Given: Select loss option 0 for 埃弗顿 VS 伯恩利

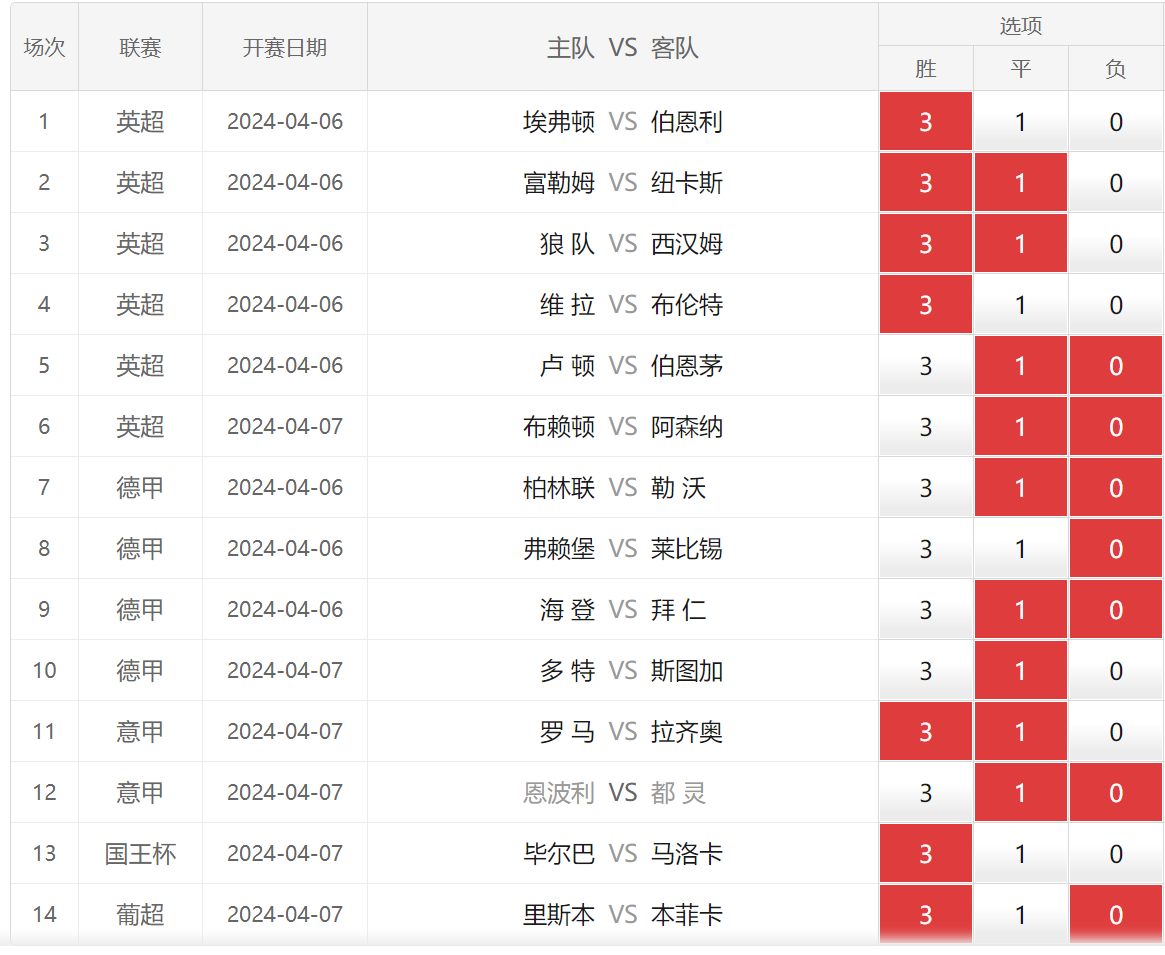Looking at the screenshot, I should (x=1115, y=121).
